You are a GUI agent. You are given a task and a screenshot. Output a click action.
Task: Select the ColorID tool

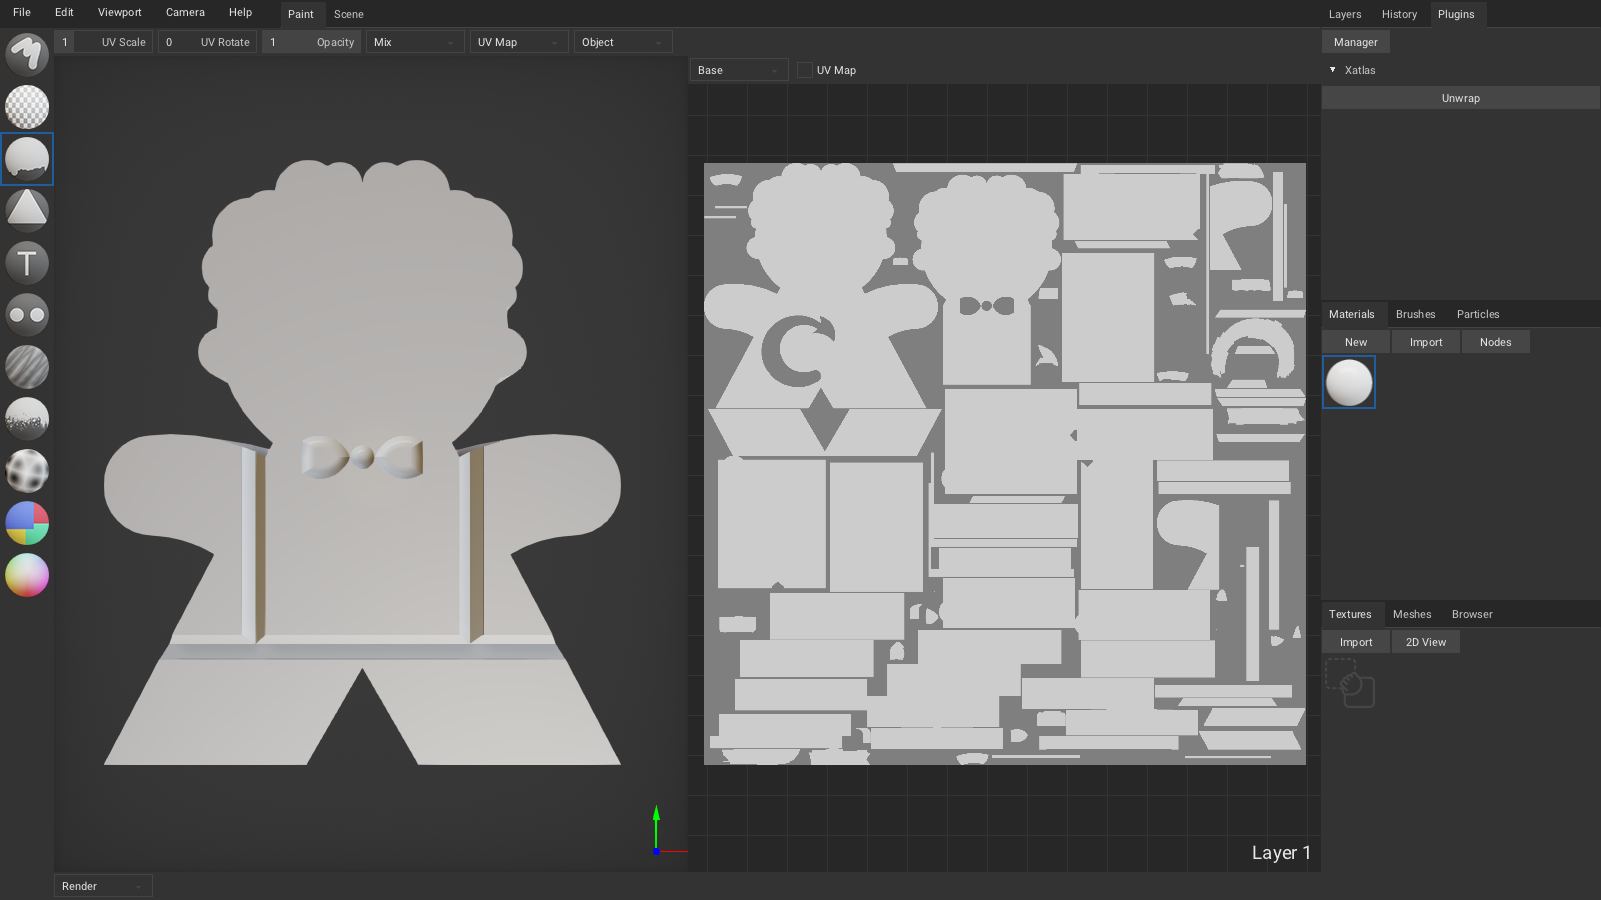coord(27,523)
